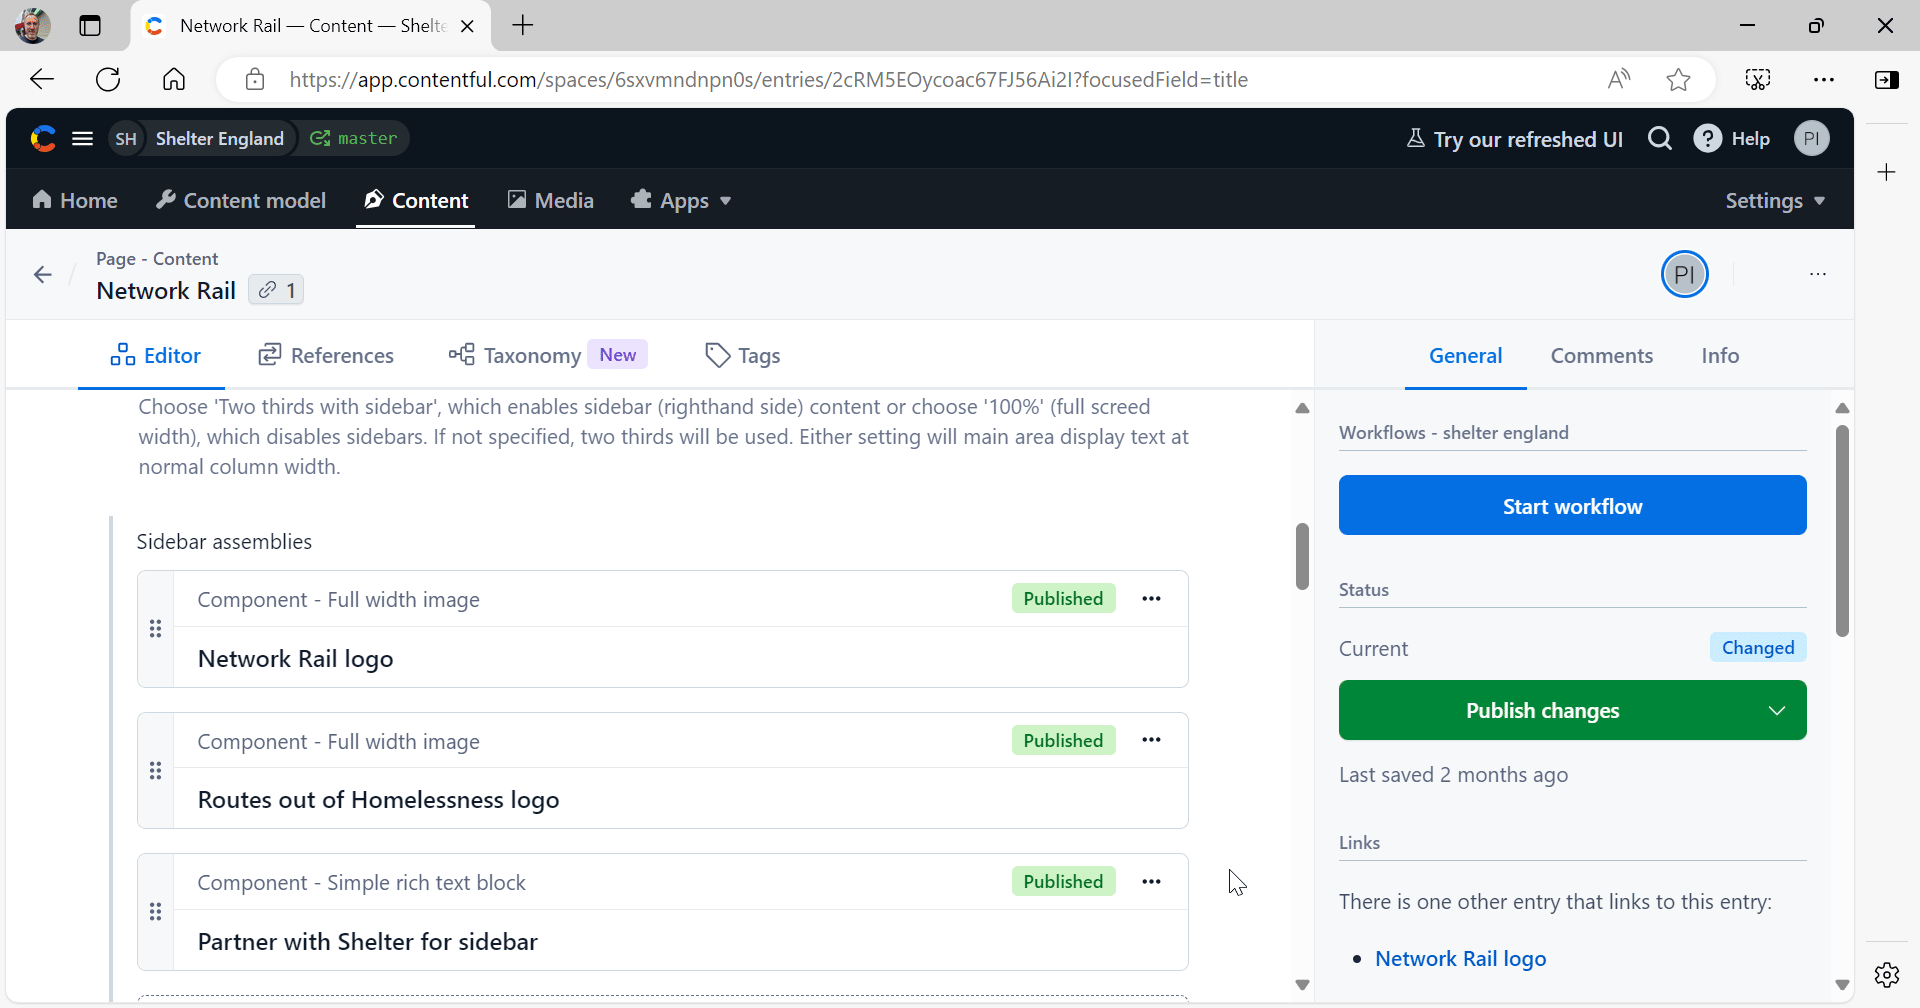This screenshot has height=1008, width=1920.
Task: Open the Network Rail logo link
Action: [x=1460, y=958]
